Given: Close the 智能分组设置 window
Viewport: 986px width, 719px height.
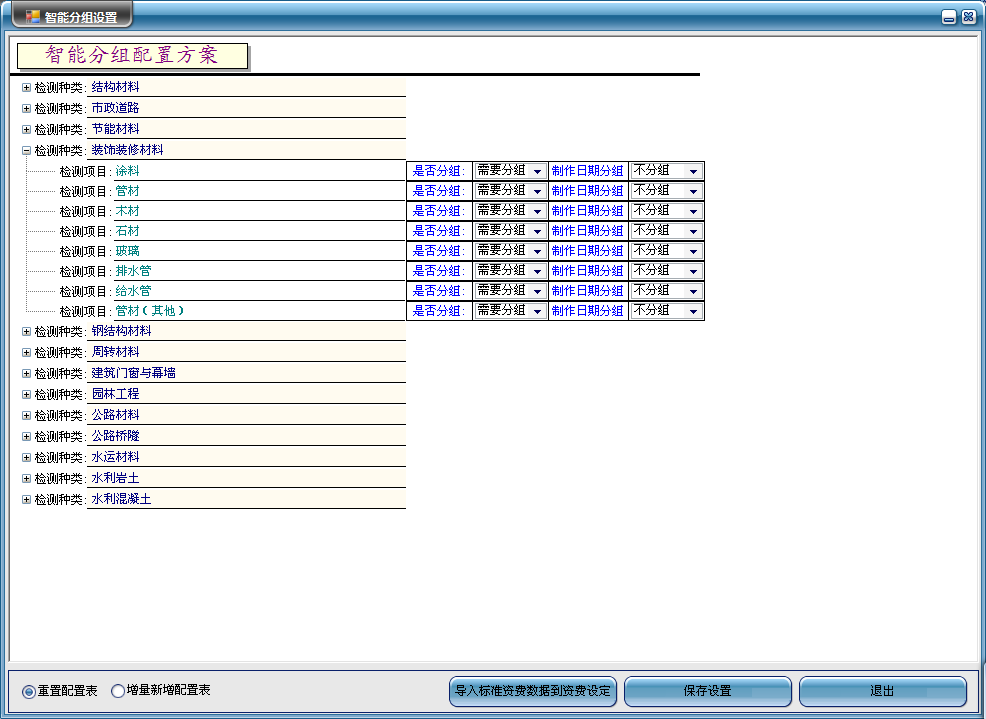Looking at the screenshot, I should (968, 17).
